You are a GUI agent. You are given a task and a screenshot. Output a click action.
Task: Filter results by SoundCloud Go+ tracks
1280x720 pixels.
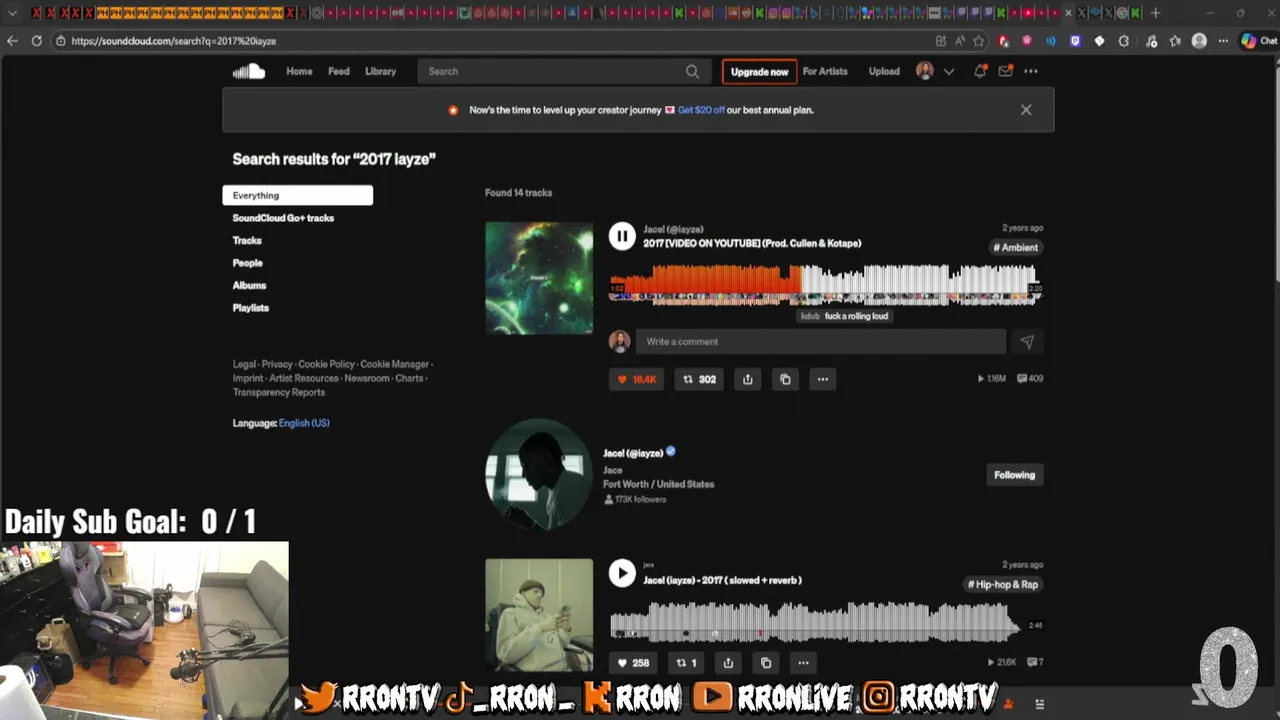pos(283,218)
